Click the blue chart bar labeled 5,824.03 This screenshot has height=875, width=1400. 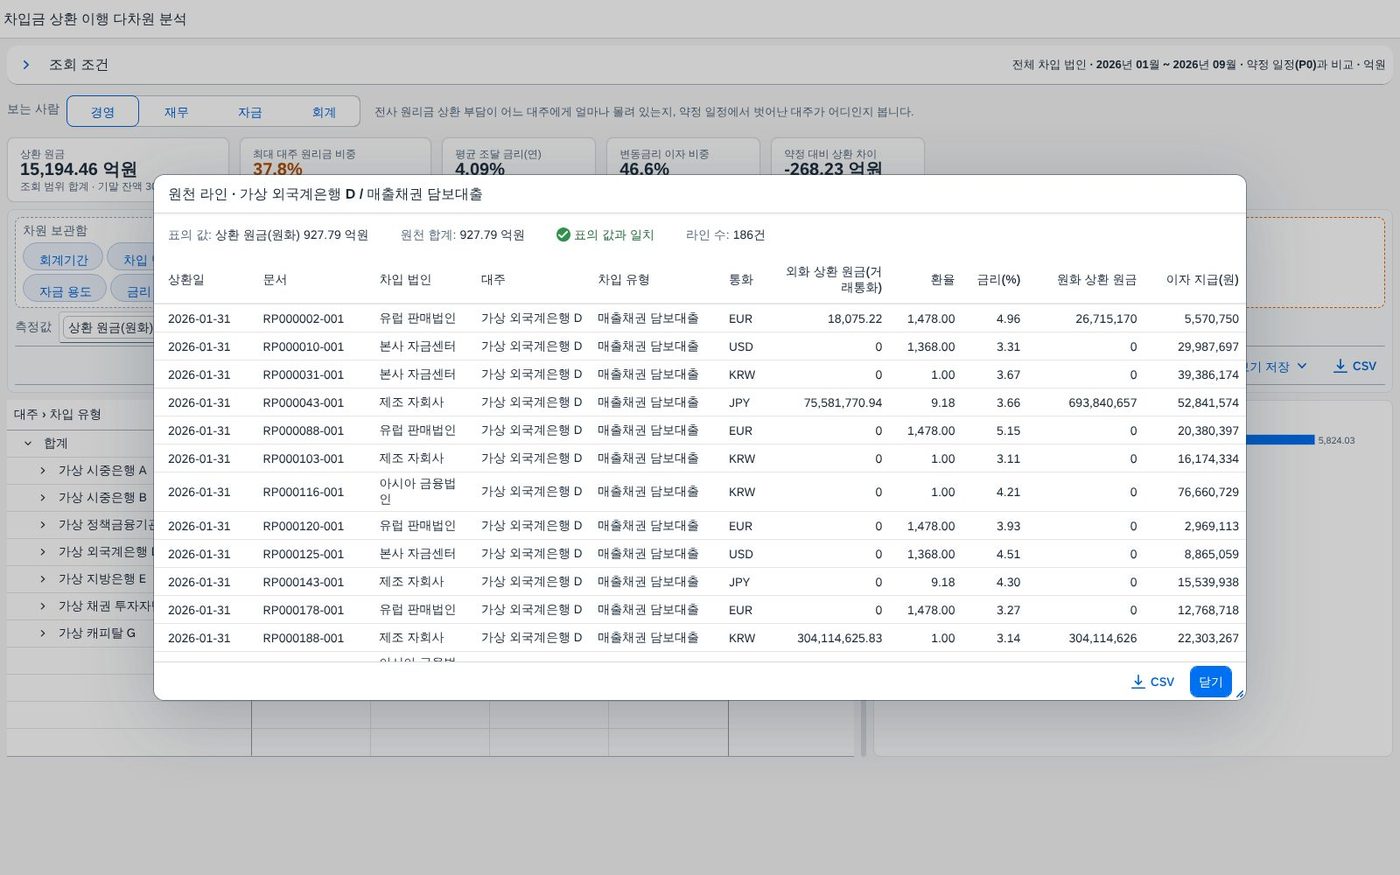tap(1280, 440)
